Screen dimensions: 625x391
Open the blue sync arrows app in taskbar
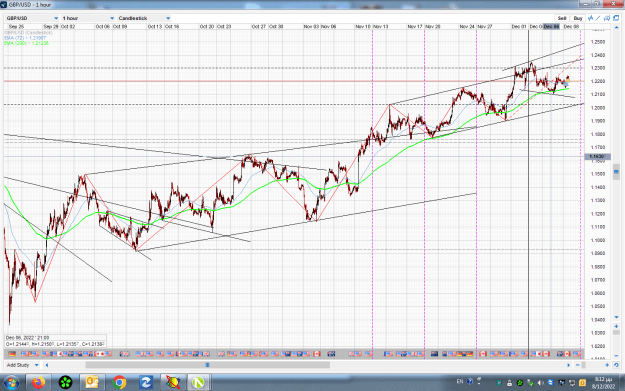145,383
